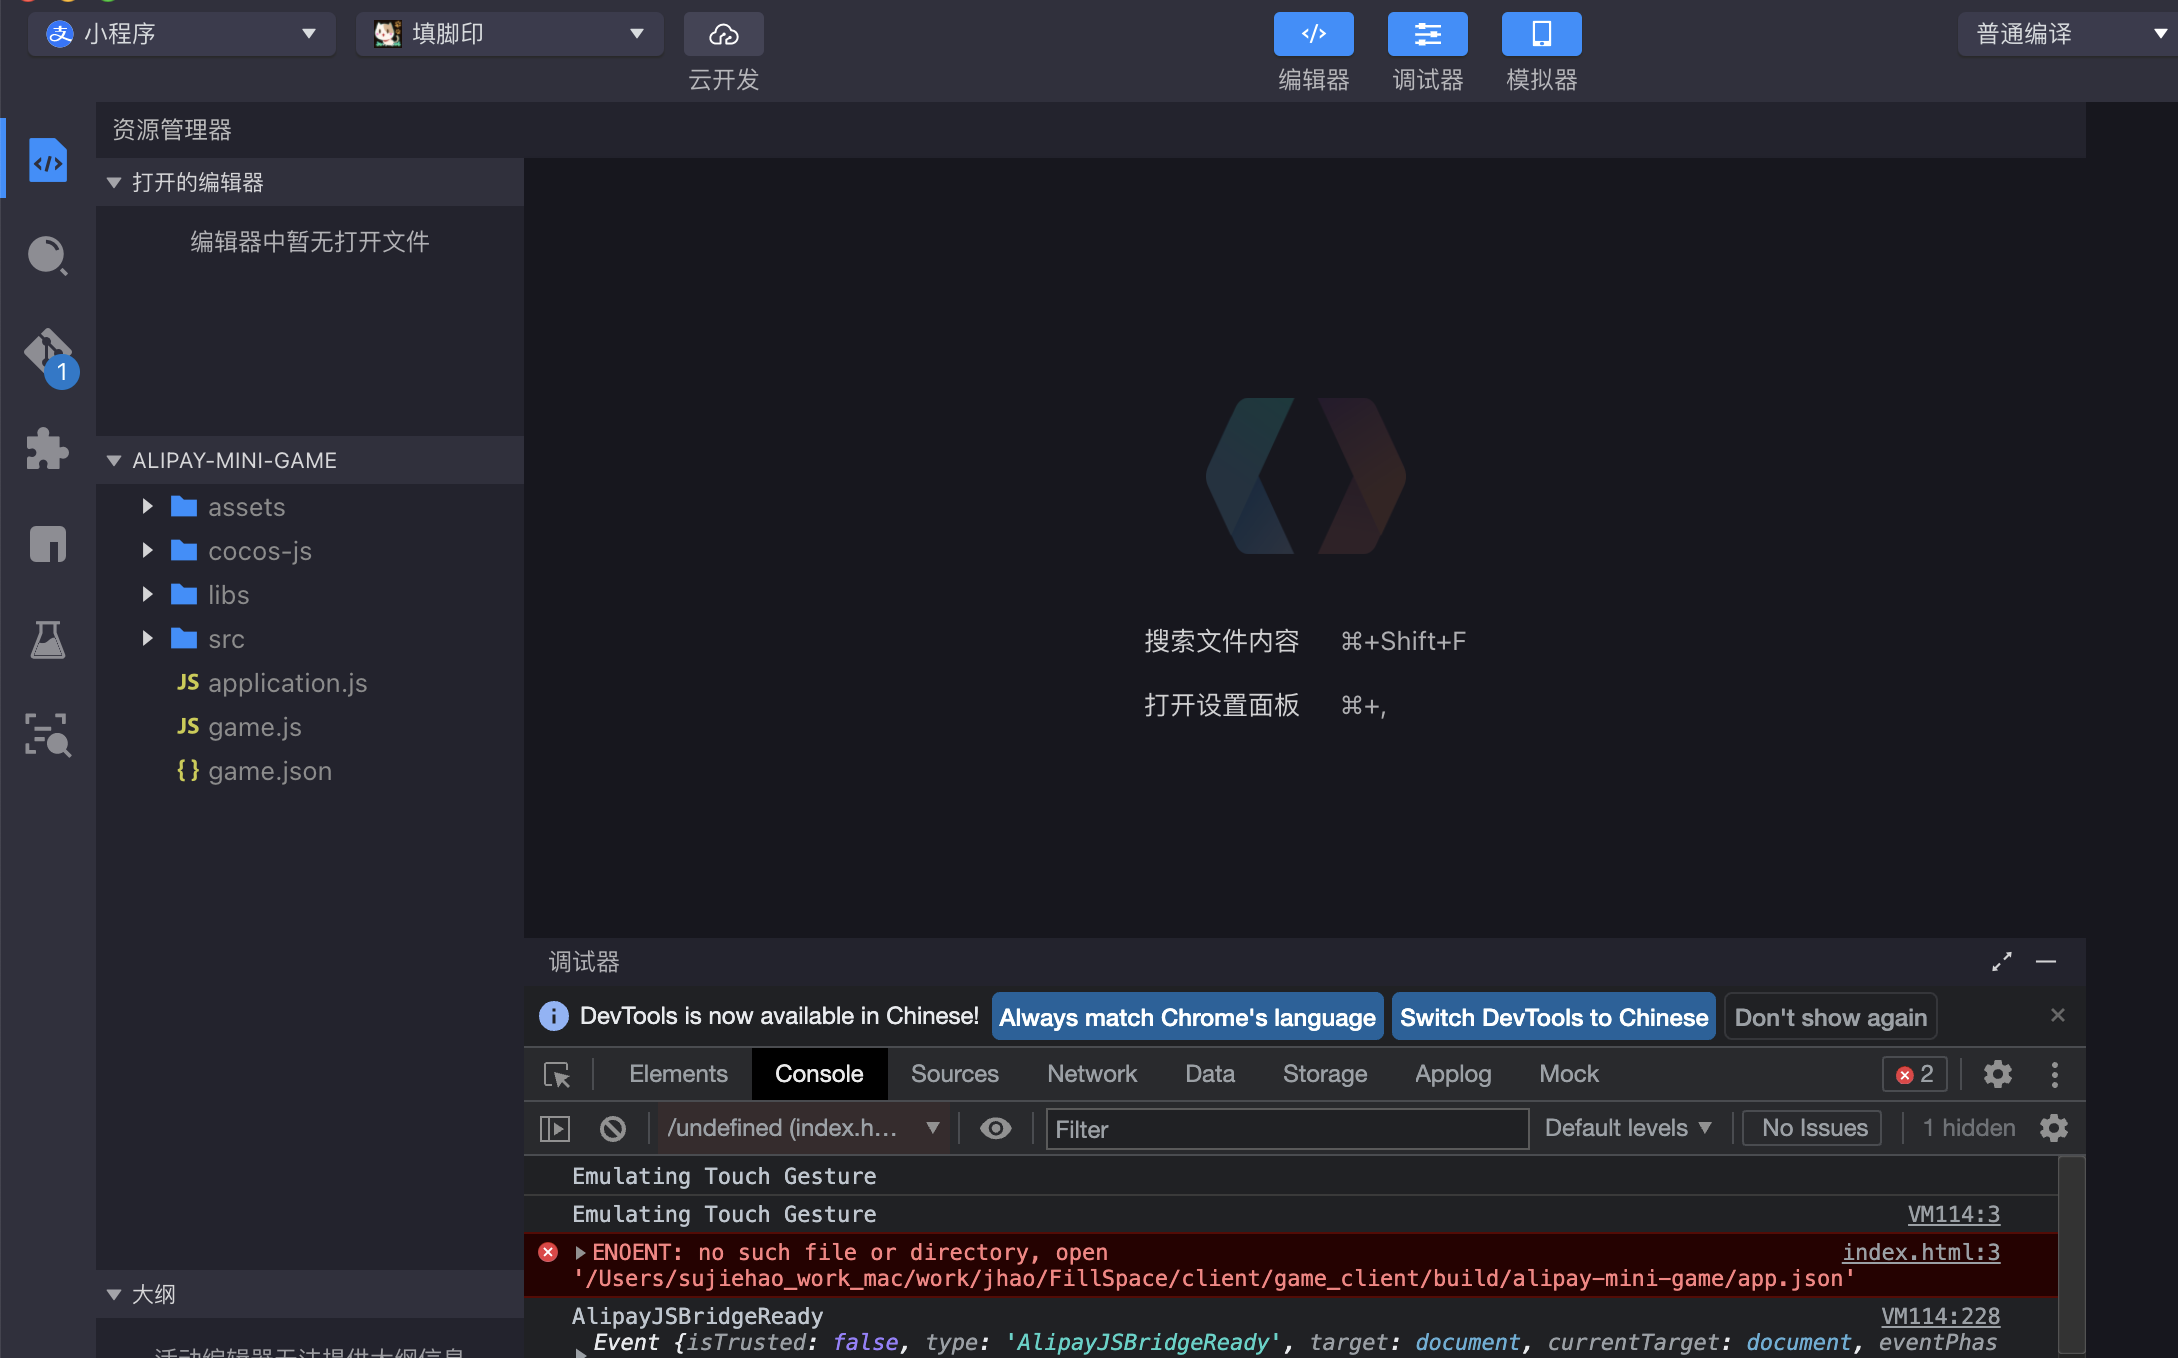Switch to the Network tab

[1091, 1074]
